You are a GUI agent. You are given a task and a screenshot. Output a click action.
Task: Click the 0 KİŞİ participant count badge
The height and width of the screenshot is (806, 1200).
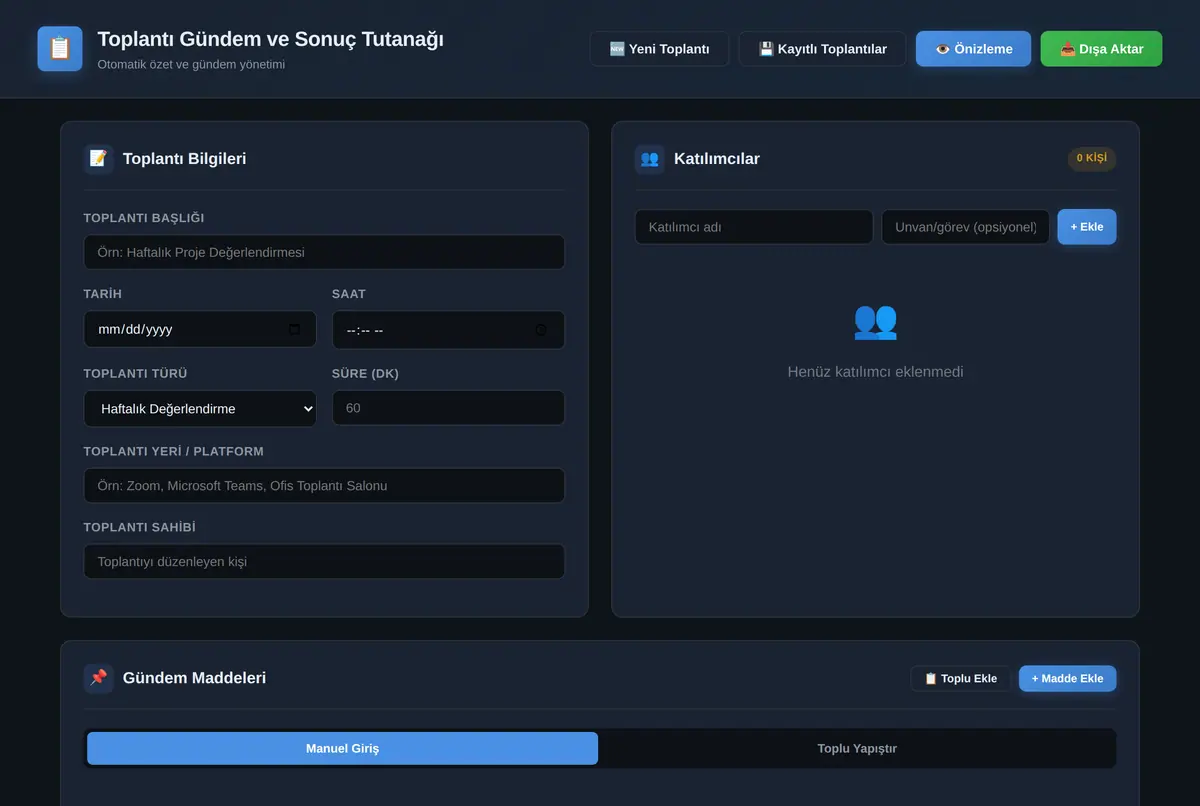point(1091,158)
